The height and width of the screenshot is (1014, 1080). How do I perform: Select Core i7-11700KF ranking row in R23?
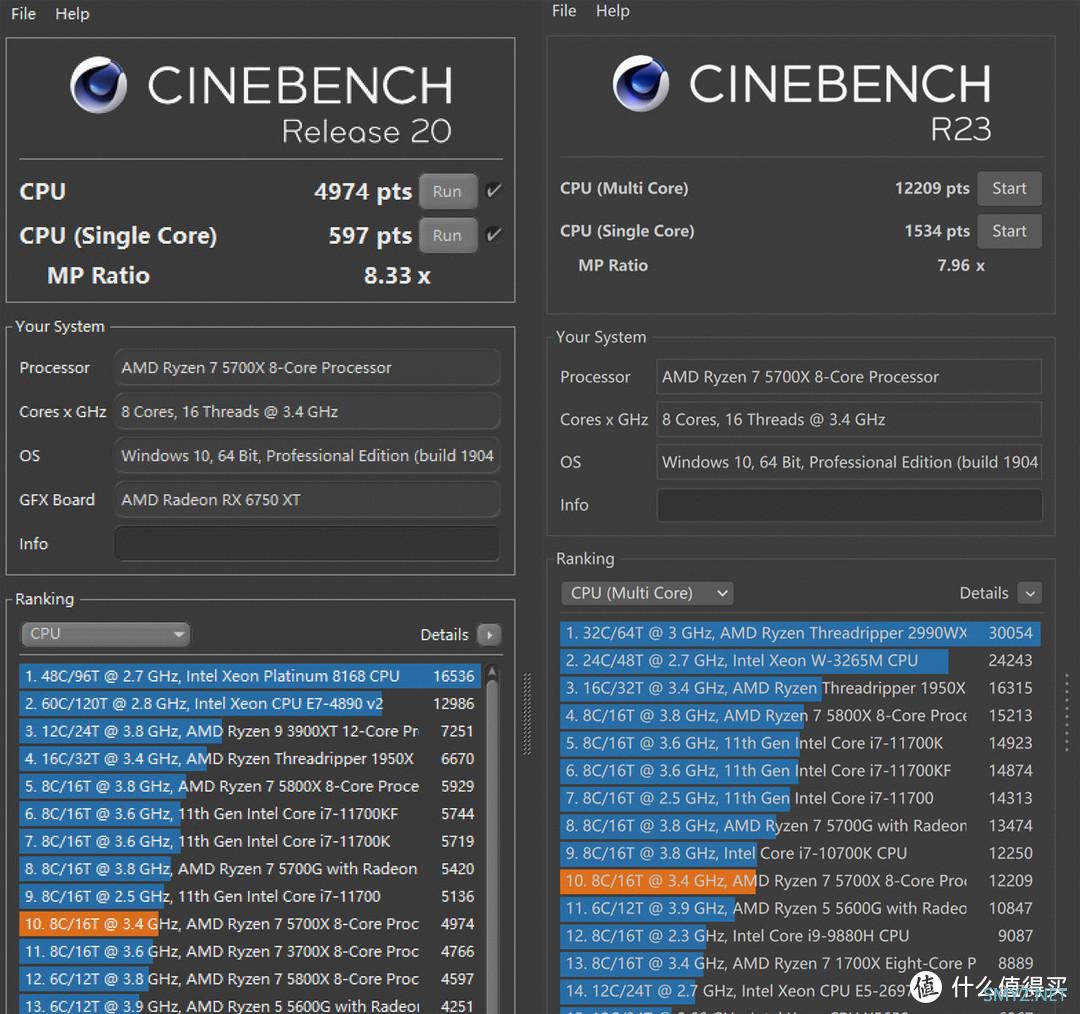coord(800,771)
